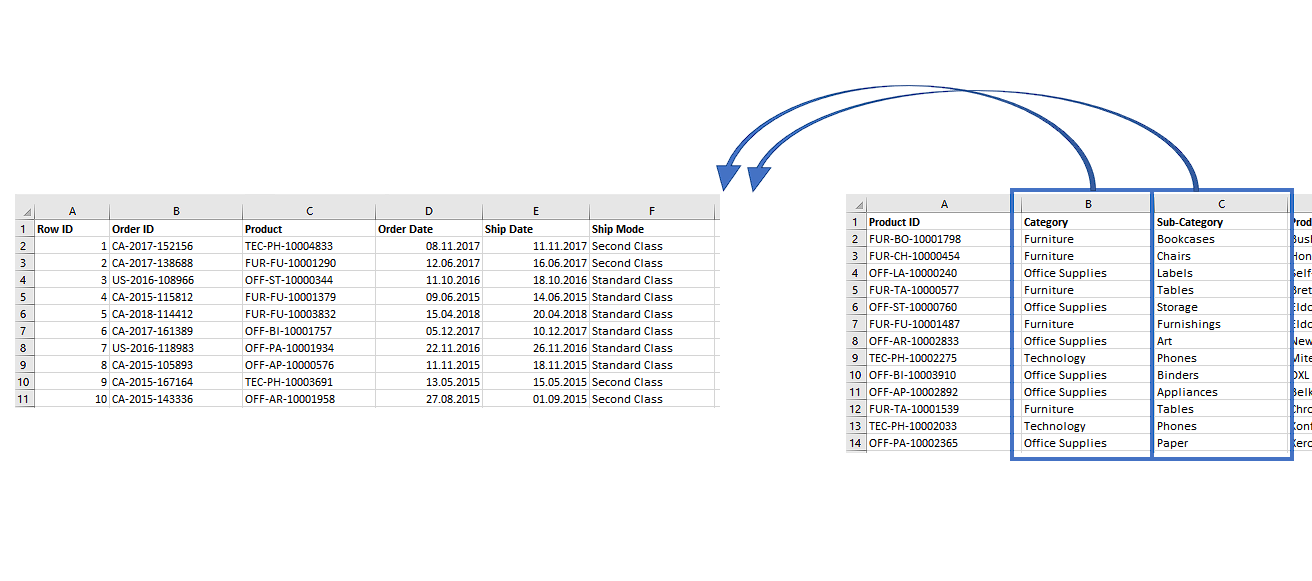Click the Paper cell in row 14

click(x=1218, y=442)
